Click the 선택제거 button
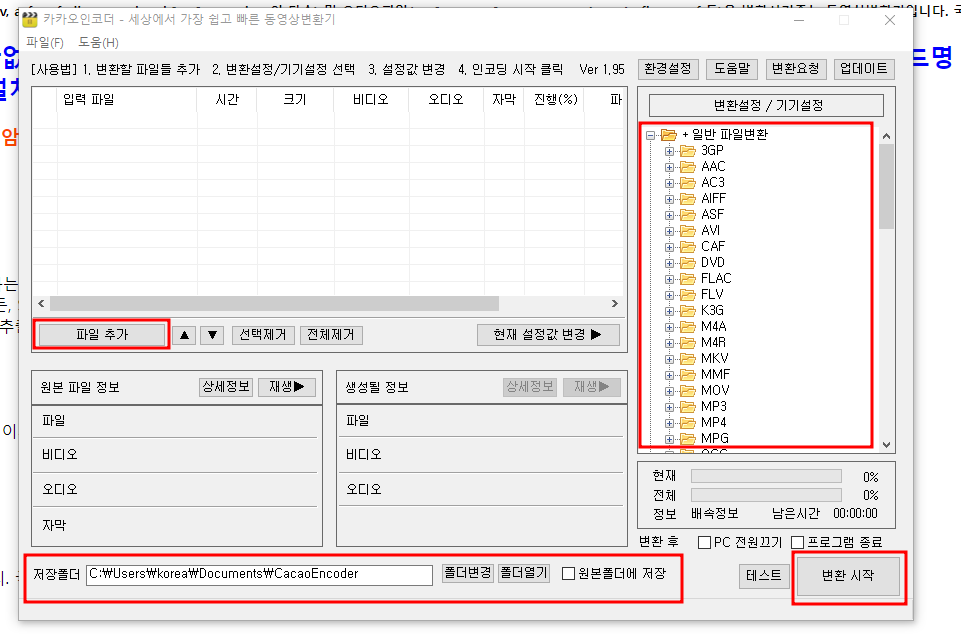The width and height of the screenshot is (961, 635). pos(263,335)
